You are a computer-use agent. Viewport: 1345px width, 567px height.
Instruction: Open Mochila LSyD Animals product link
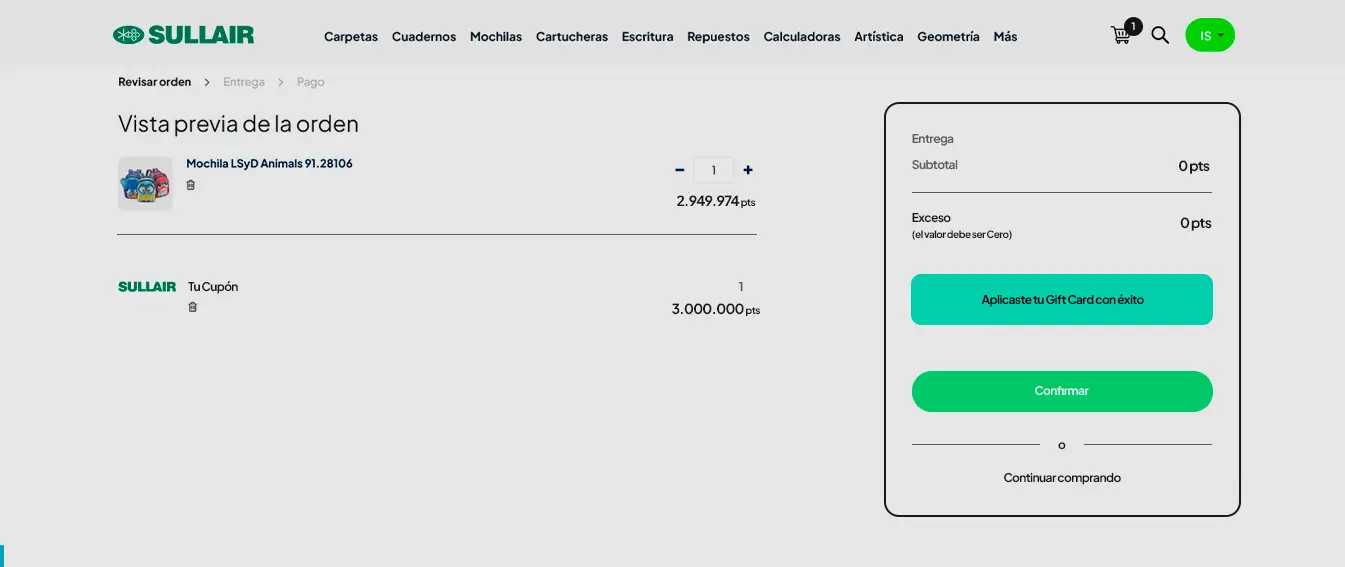pyautogui.click(x=269, y=164)
